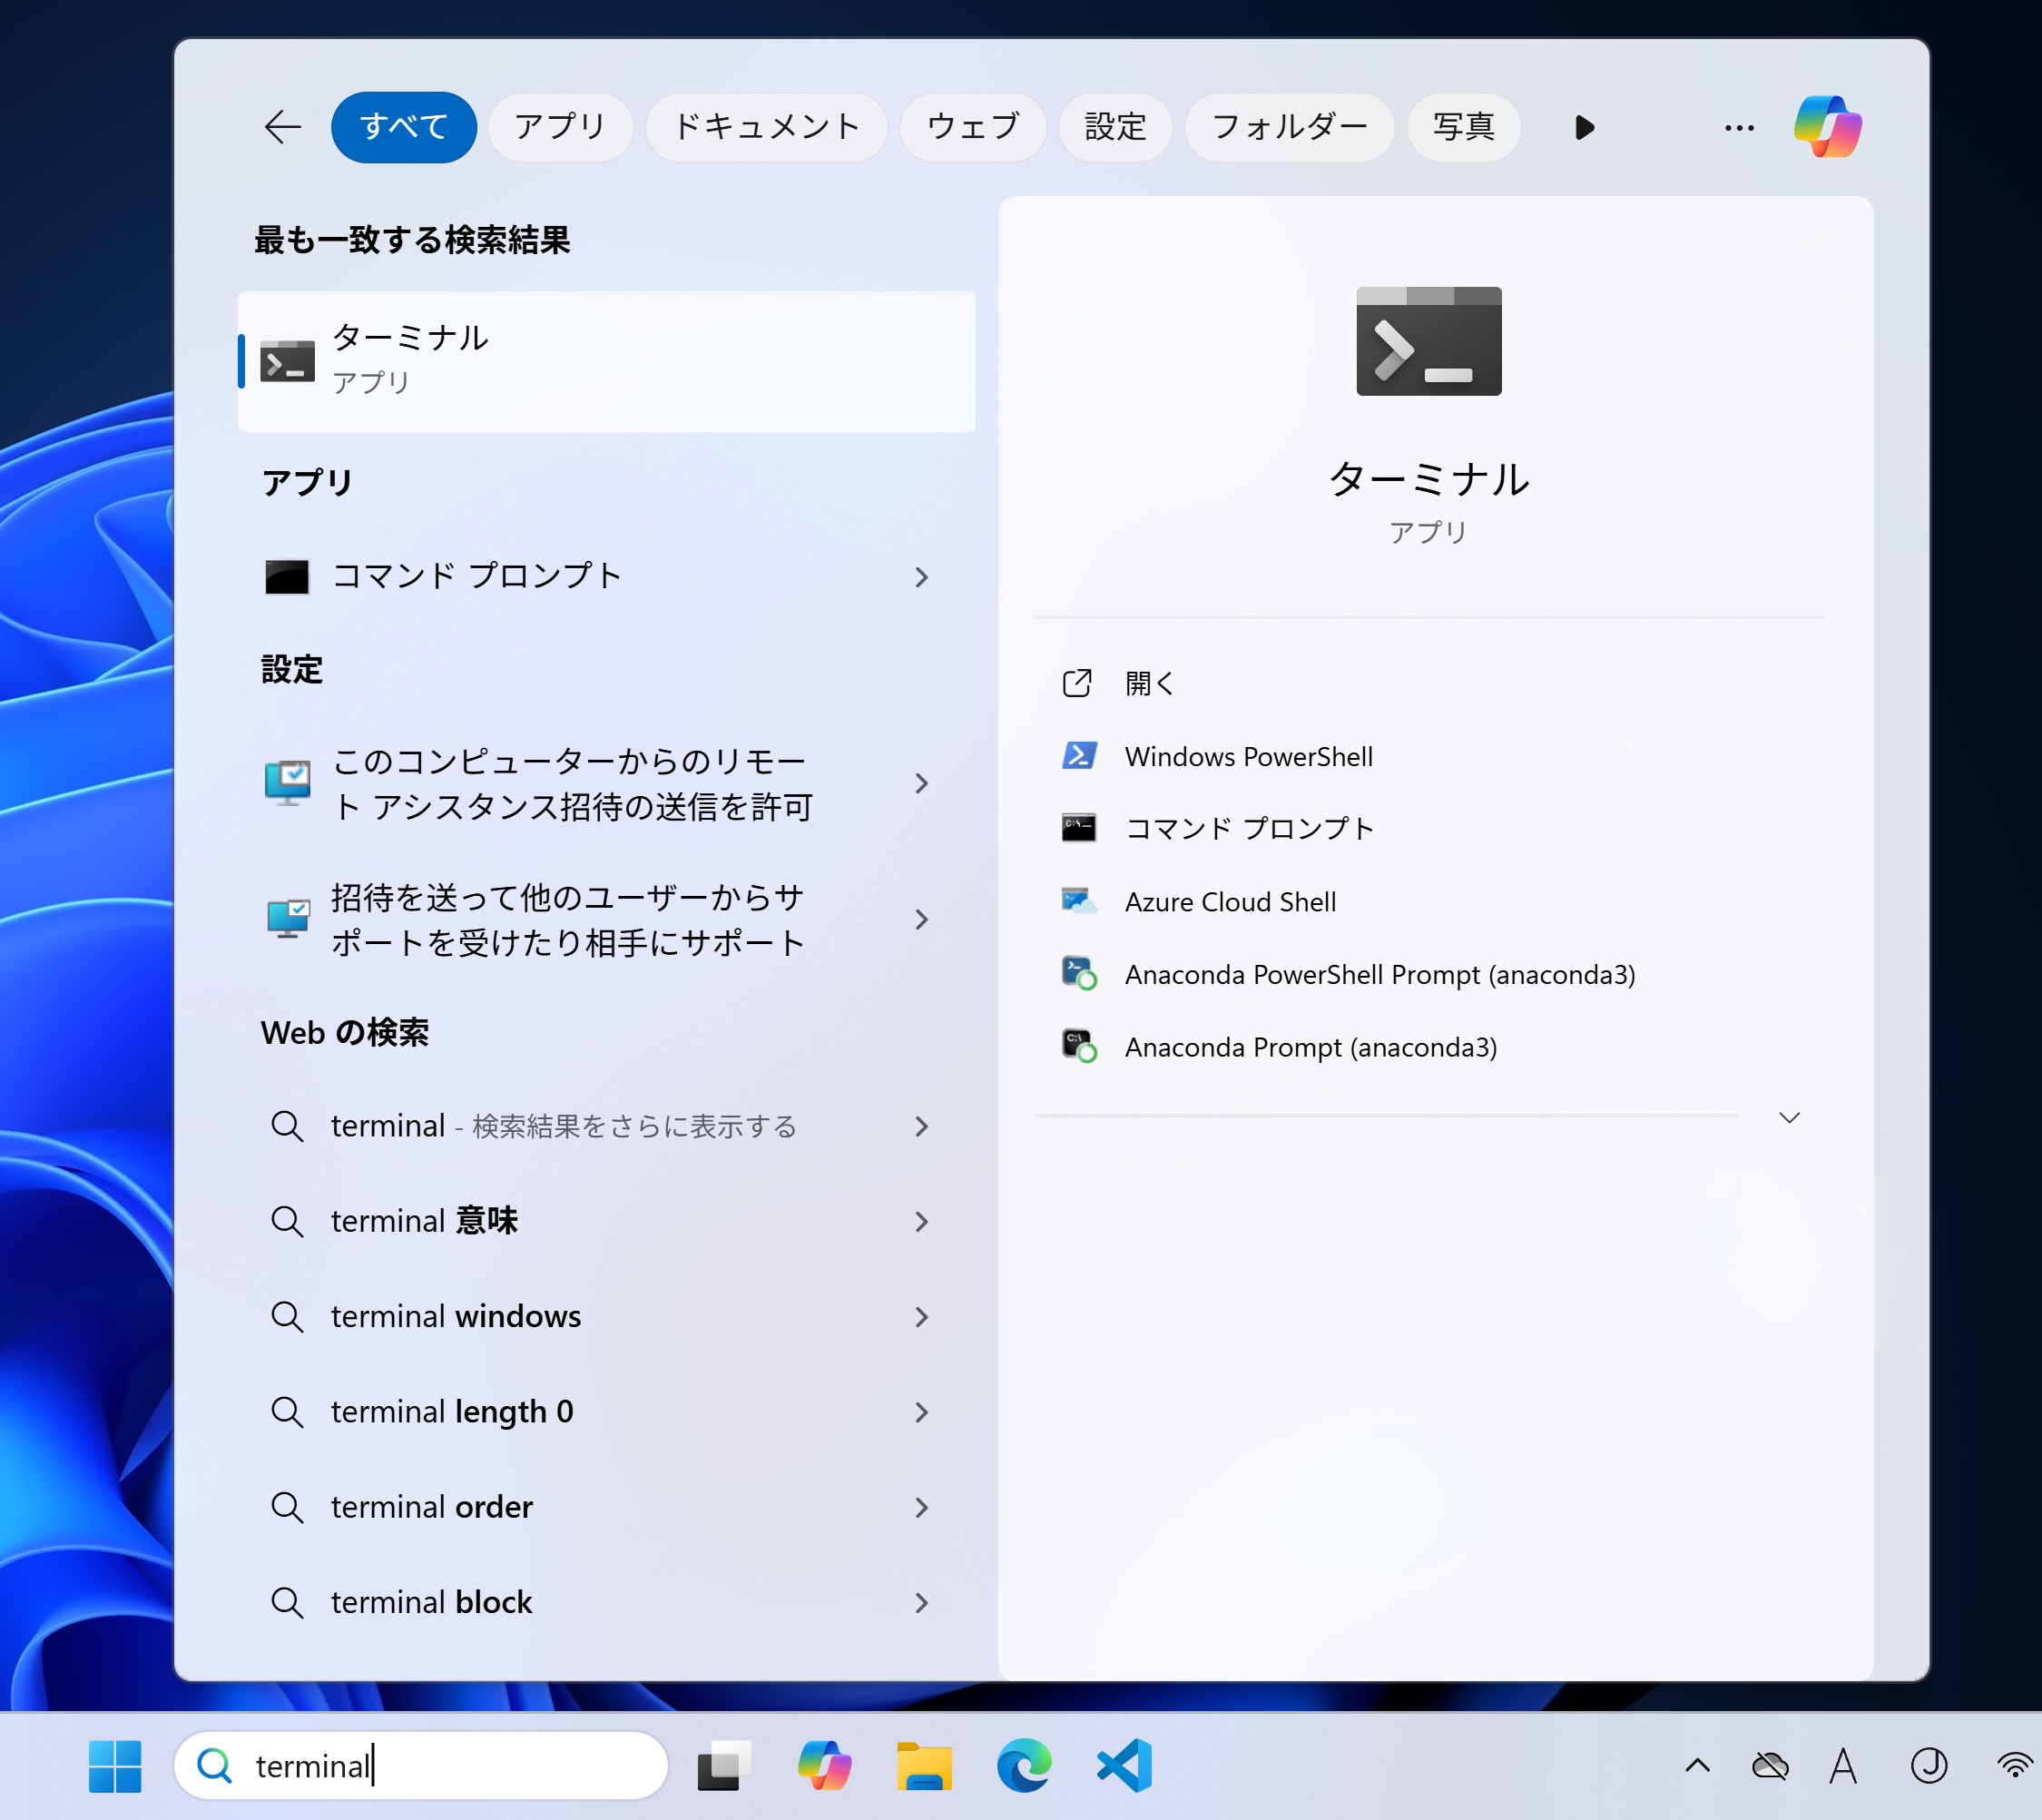The width and height of the screenshot is (2042, 1820).
Task: Open Visual Studio Code from the taskbar
Action: 1124,1766
